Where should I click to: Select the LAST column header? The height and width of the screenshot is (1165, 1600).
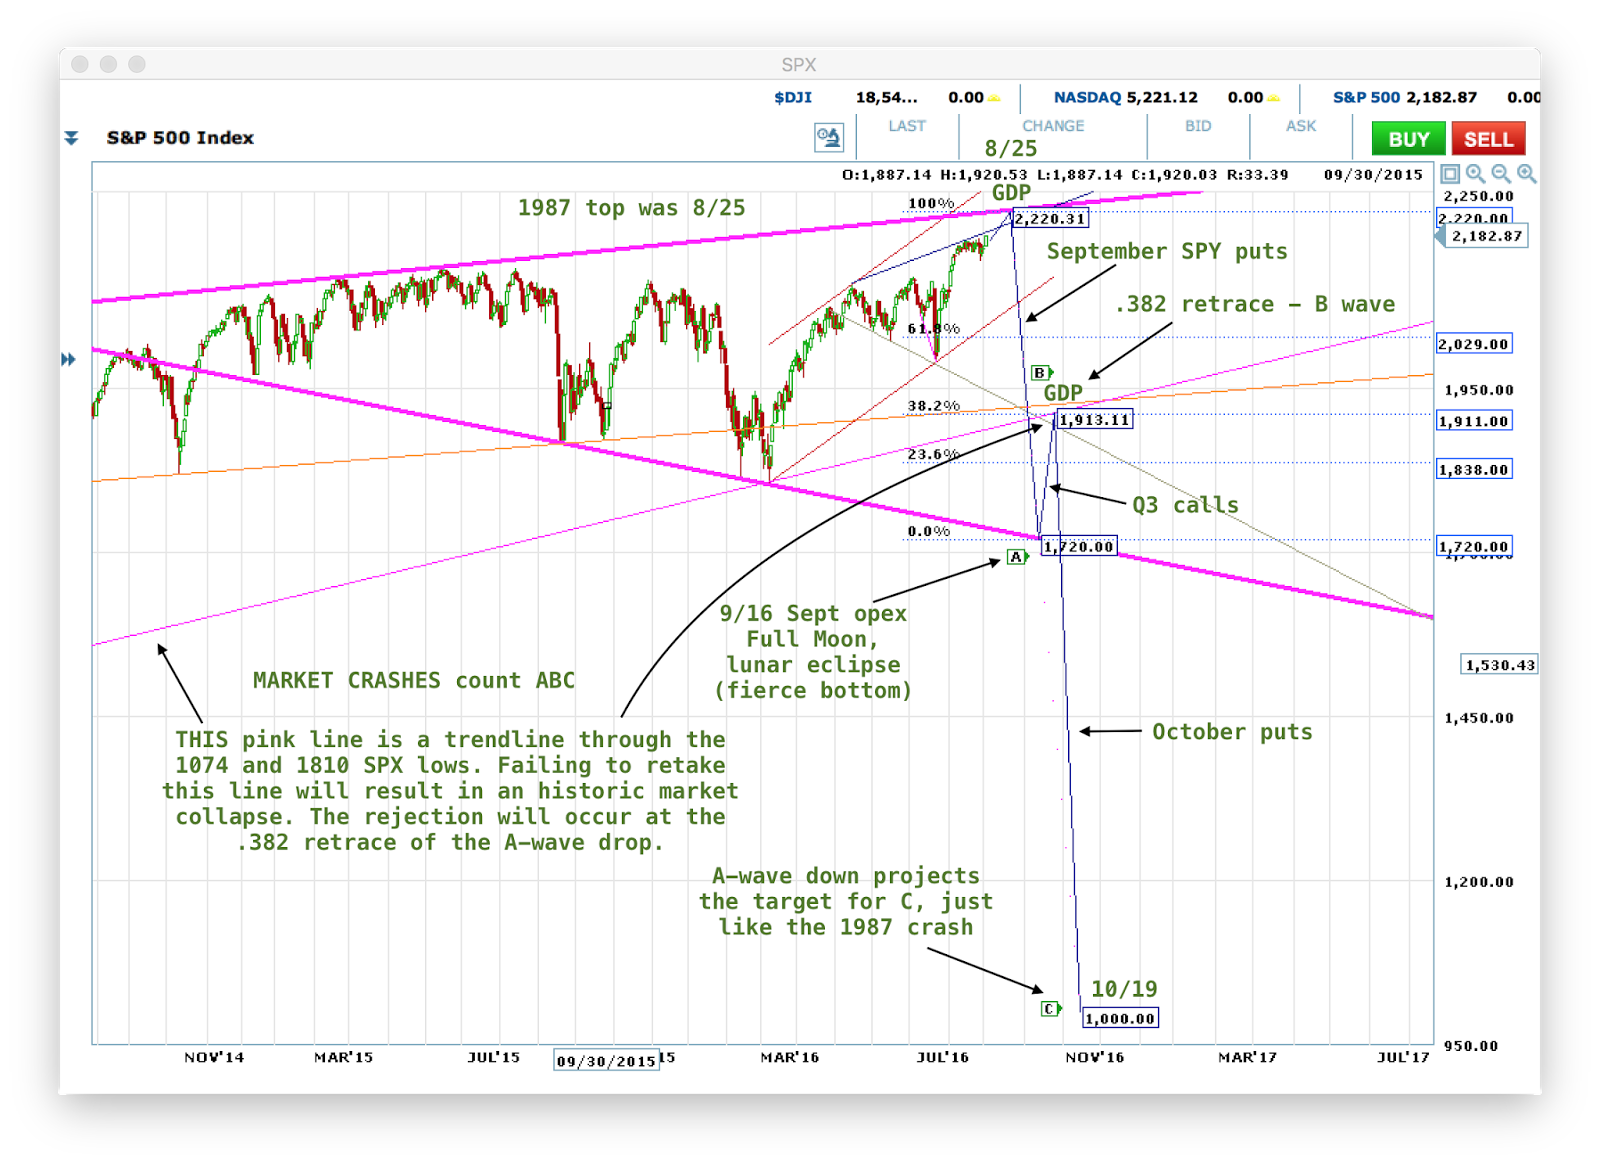pyautogui.click(x=905, y=126)
